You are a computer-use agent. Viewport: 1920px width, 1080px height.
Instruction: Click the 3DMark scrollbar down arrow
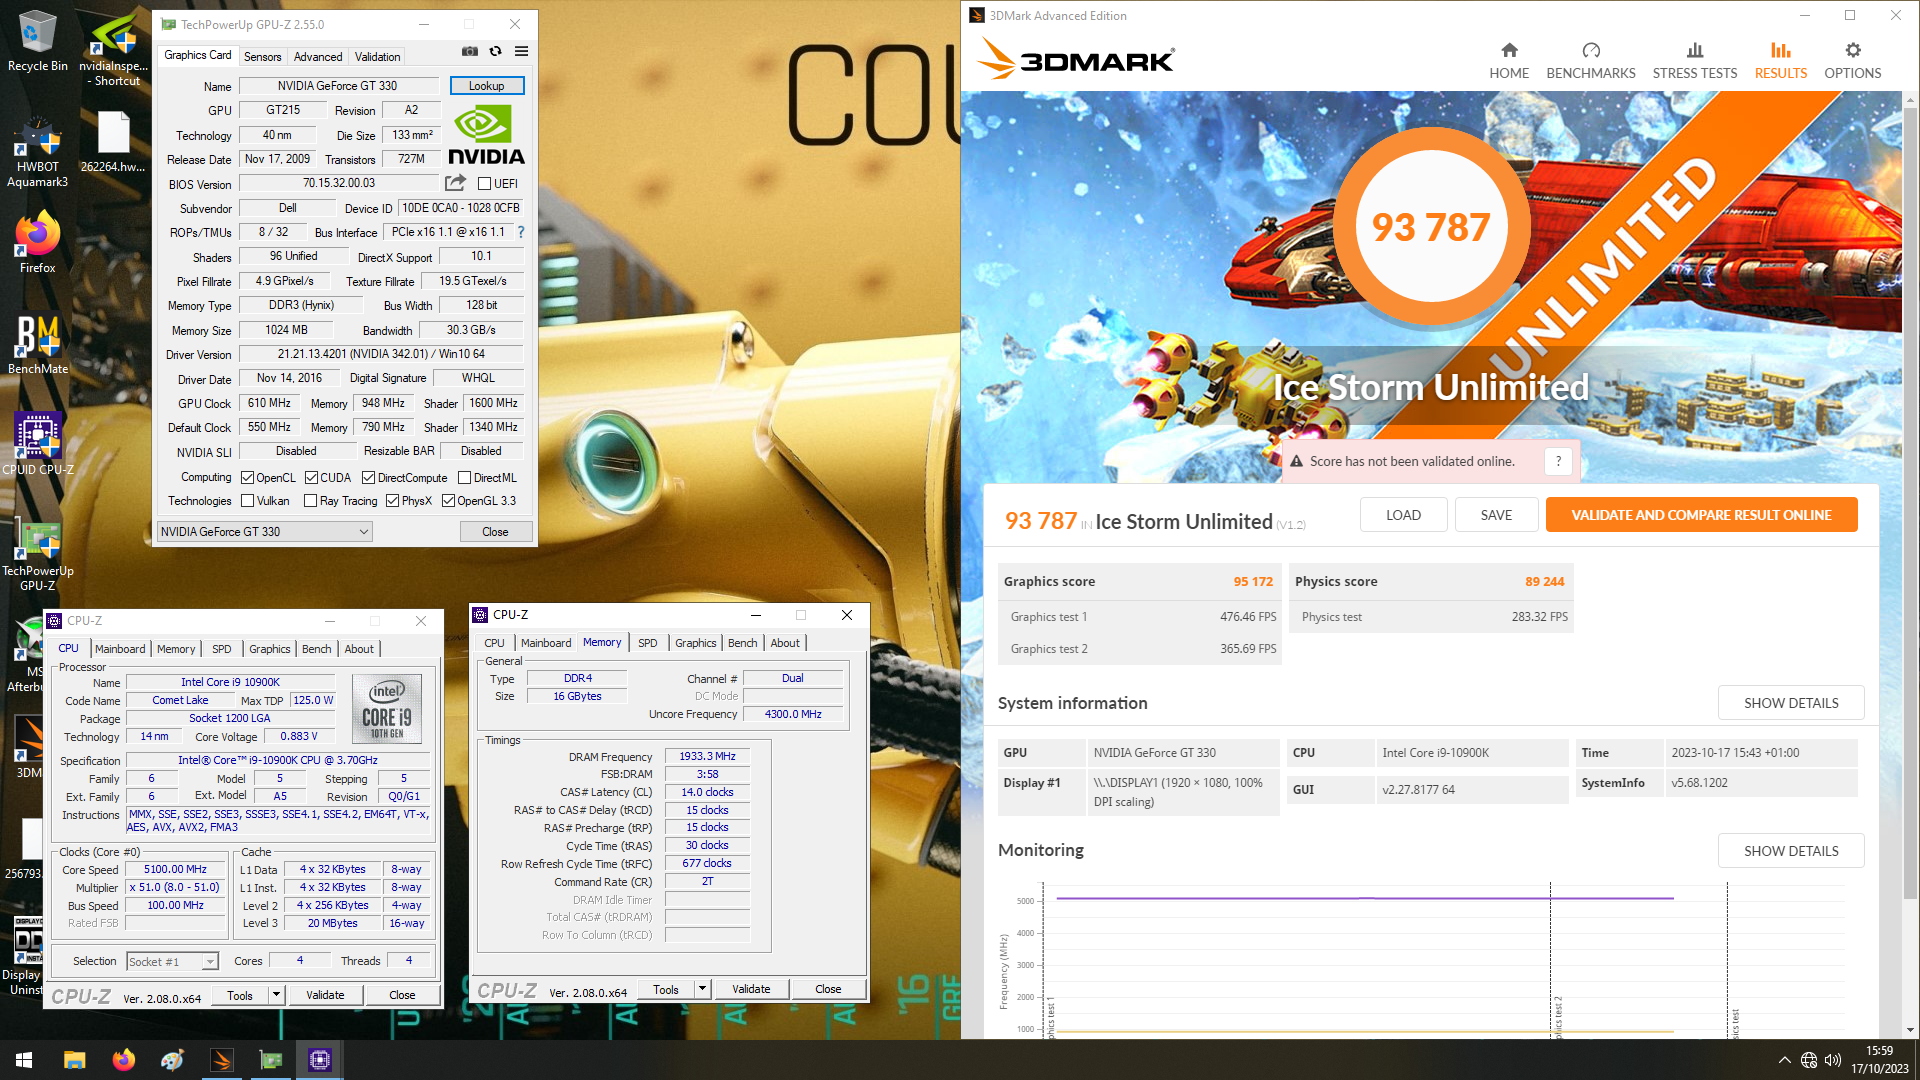click(1910, 1030)
